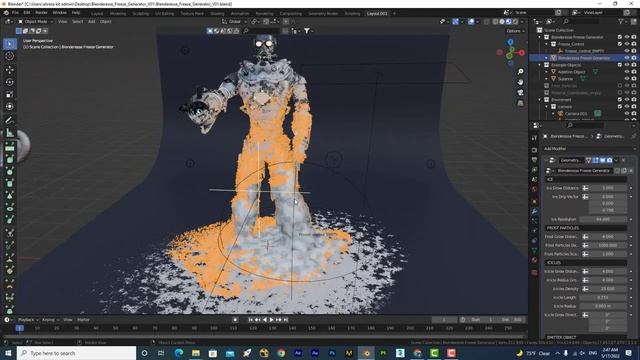Viewport: 640px width, 360px height.
Task: Toggle render camera icon for Example Objects
Action: coord(634,65)
